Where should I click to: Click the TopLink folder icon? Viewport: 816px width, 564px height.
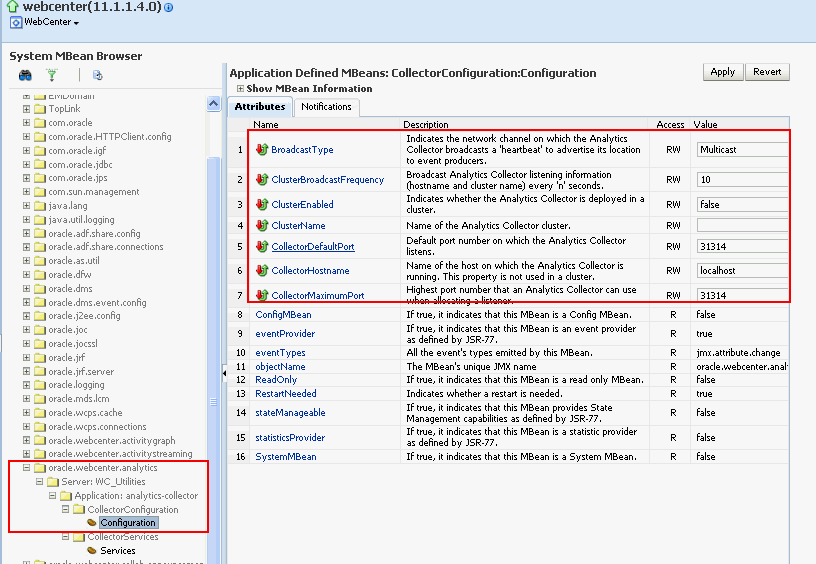pos(40,109)
